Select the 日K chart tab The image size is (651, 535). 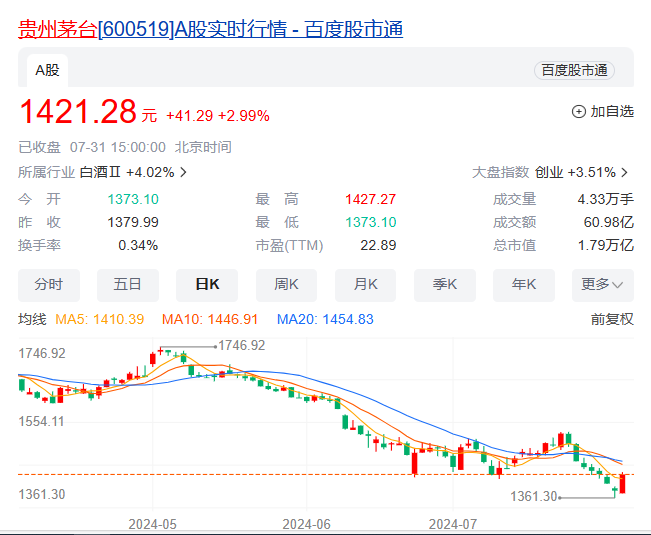click(207, 285)
